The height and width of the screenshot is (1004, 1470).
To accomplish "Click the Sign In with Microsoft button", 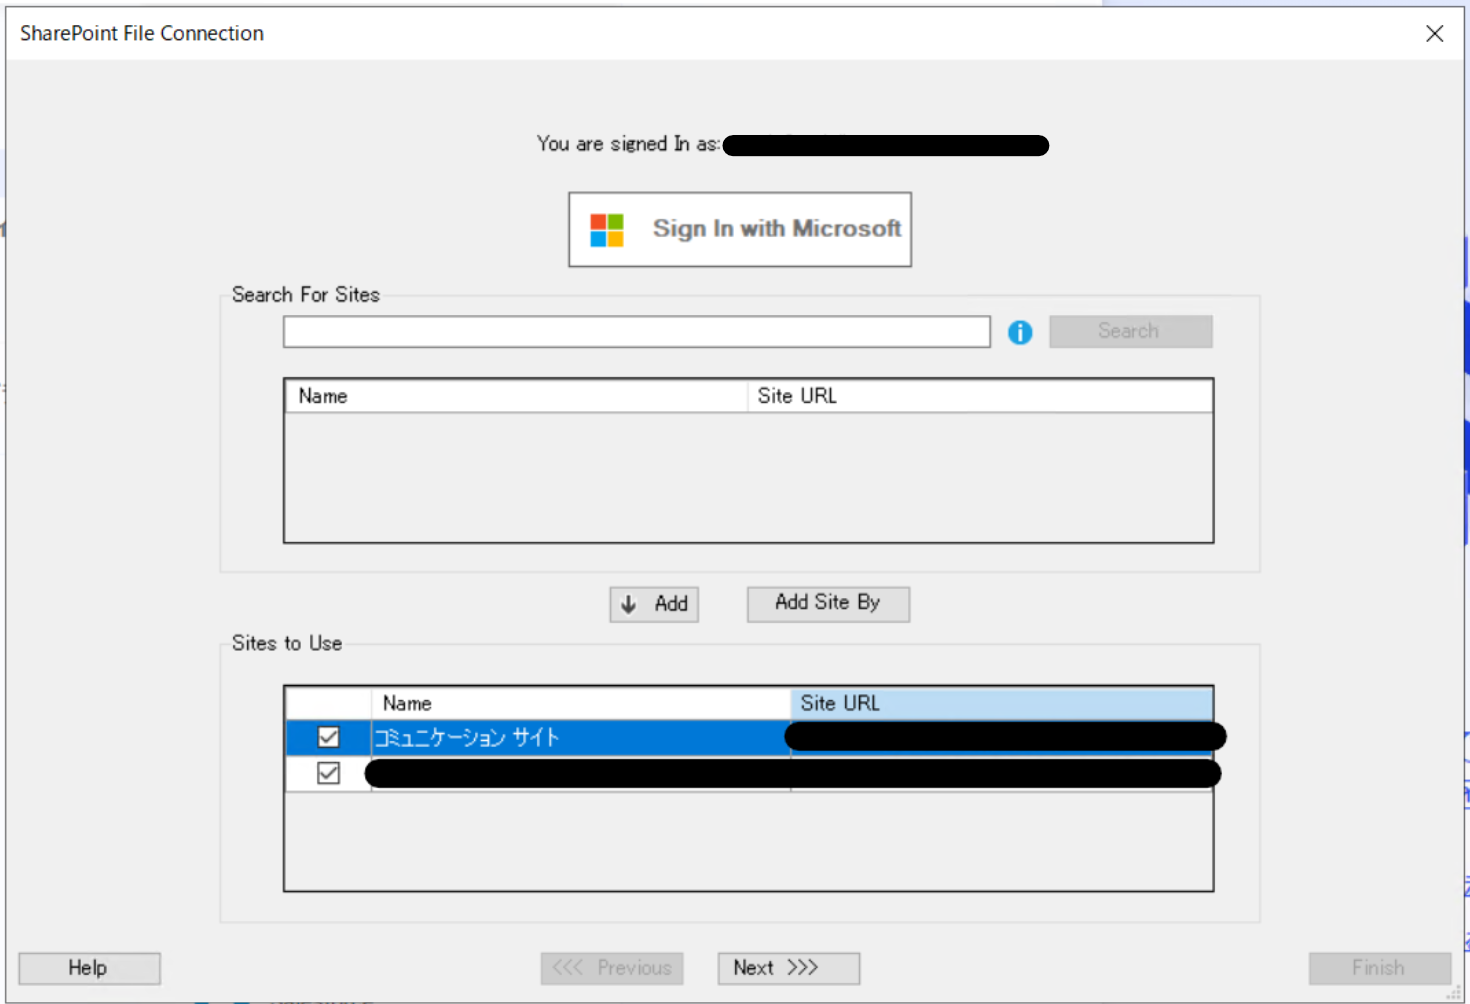I will pos(740,229).
